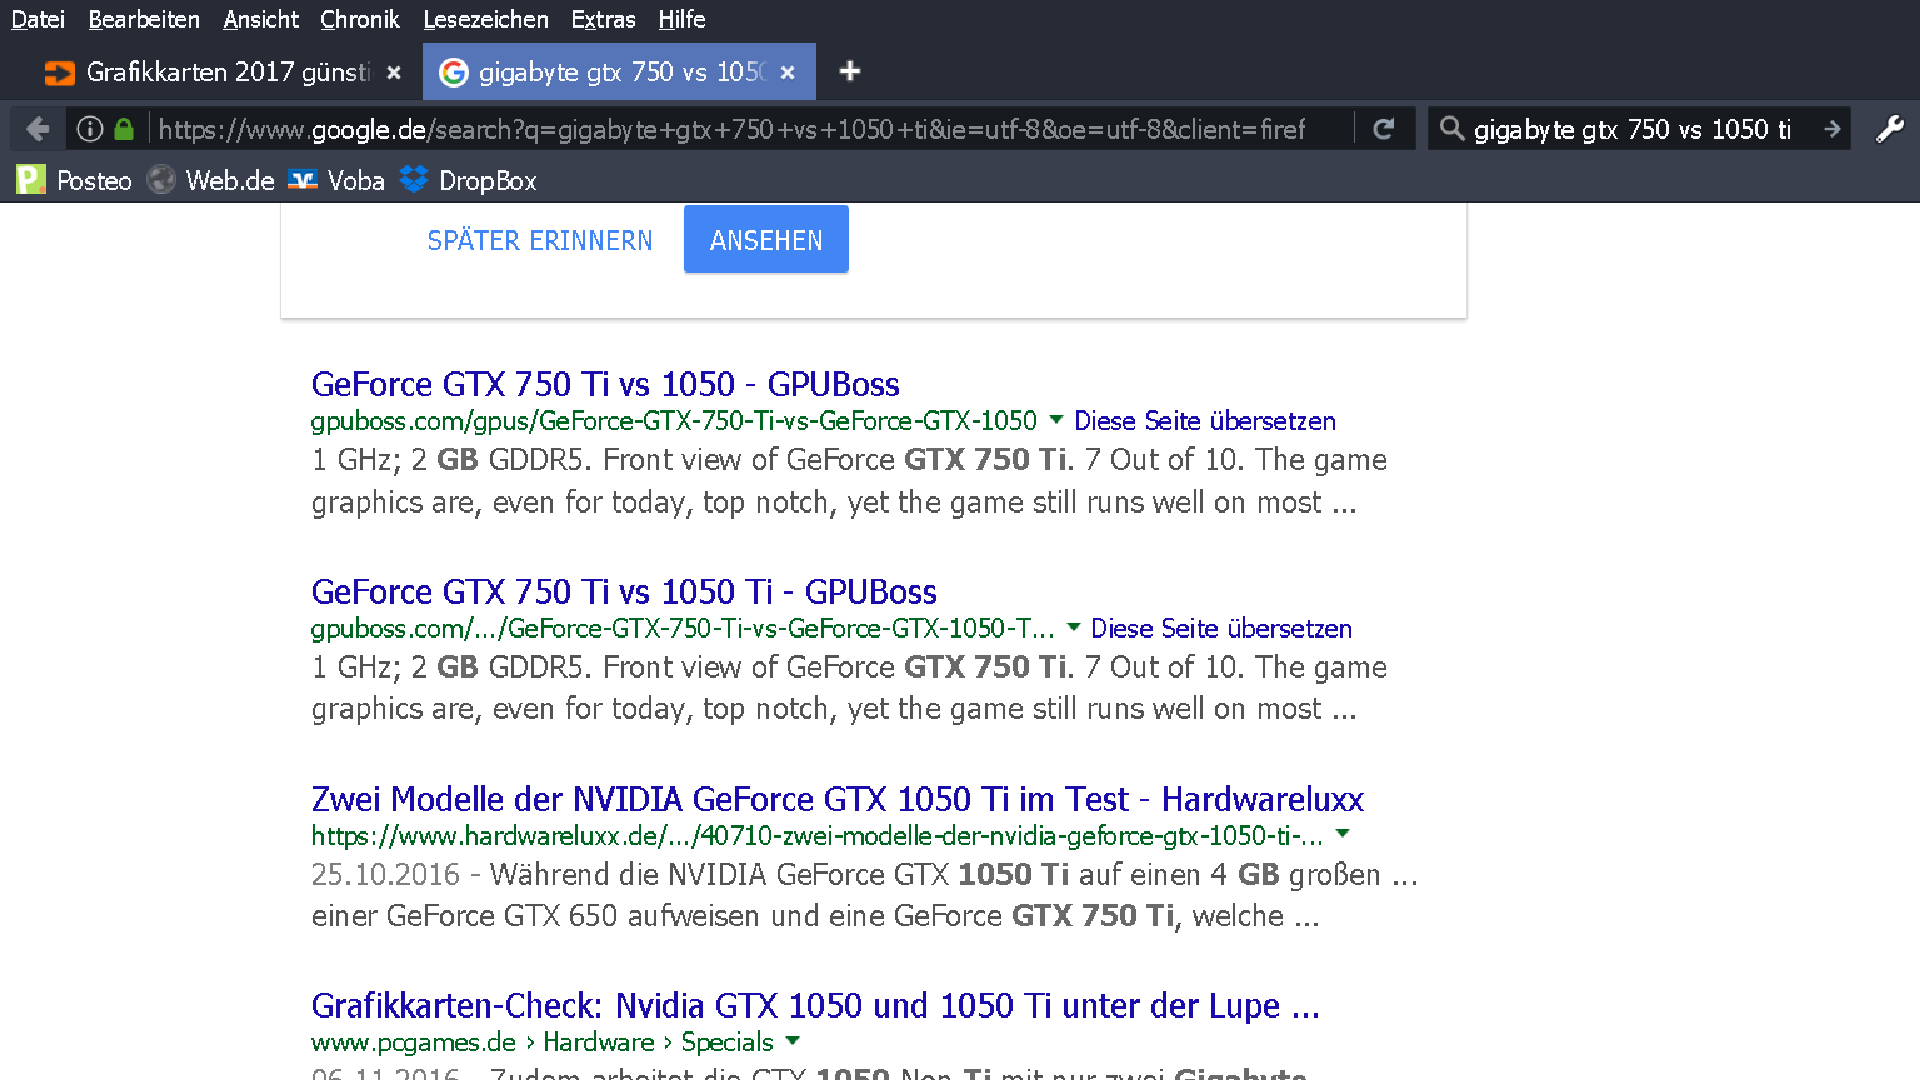Expand dropdown arrow beside first gpuboss URL
This screenshot has width=1920, height=1080.
[1056, 420]
